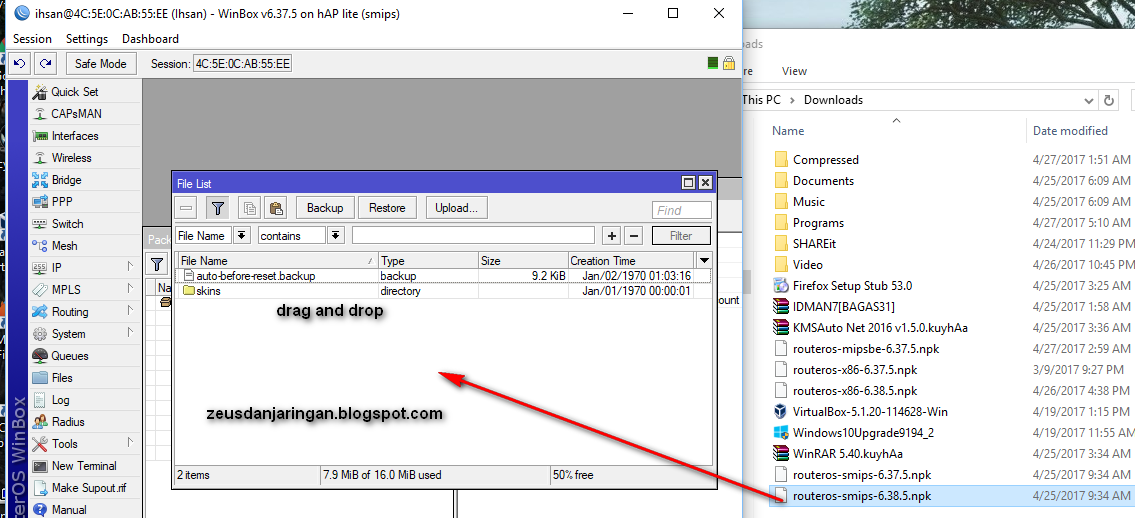Viewport: 1135px width, 518px height.
Task: Open CAPsMAN from sidebar
Action: click(x=76, y=114)
